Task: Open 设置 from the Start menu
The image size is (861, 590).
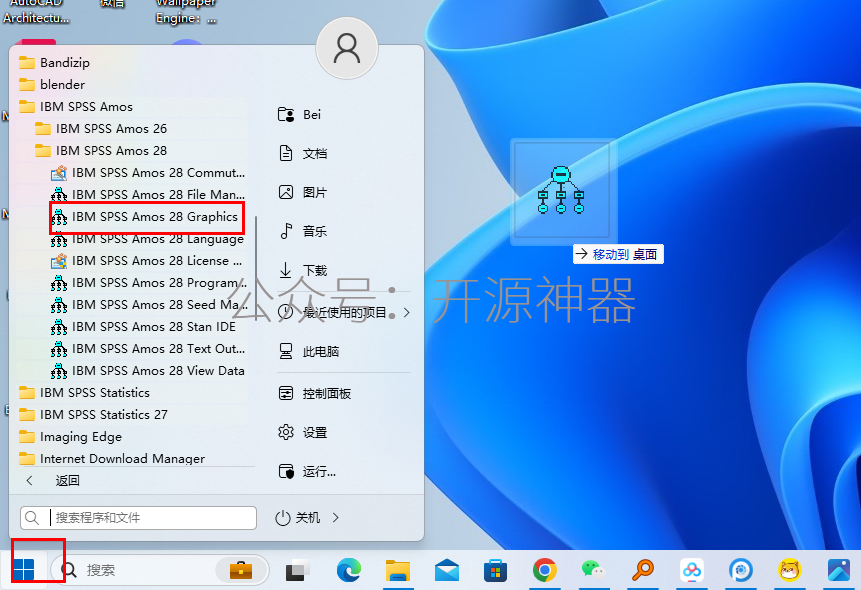Action: coord(303,432)
